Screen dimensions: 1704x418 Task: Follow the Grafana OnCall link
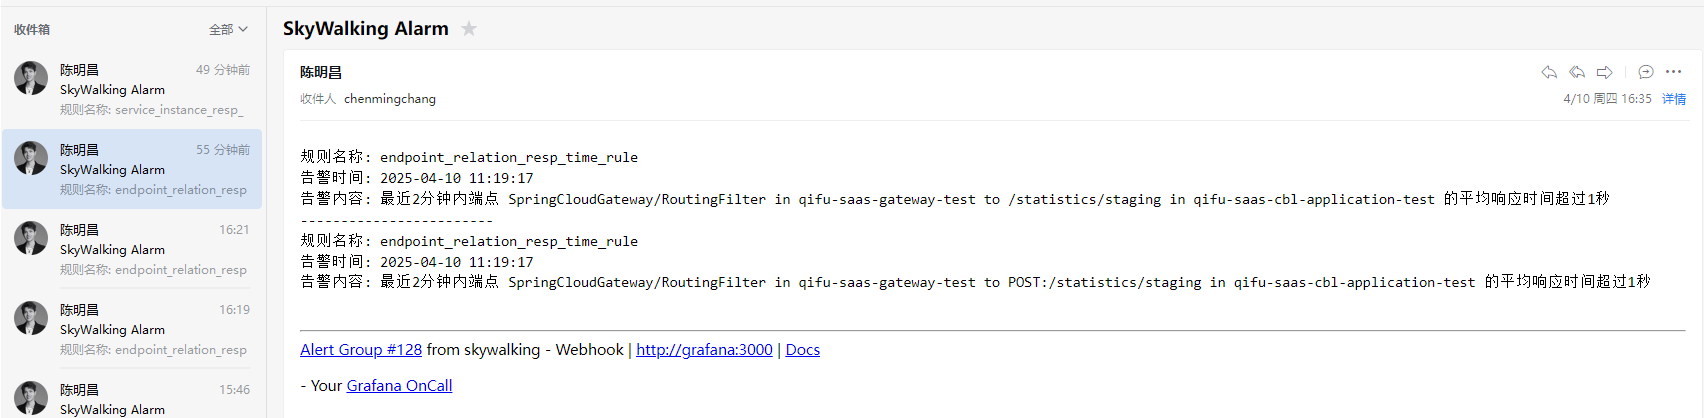click(x=399, y=385)
